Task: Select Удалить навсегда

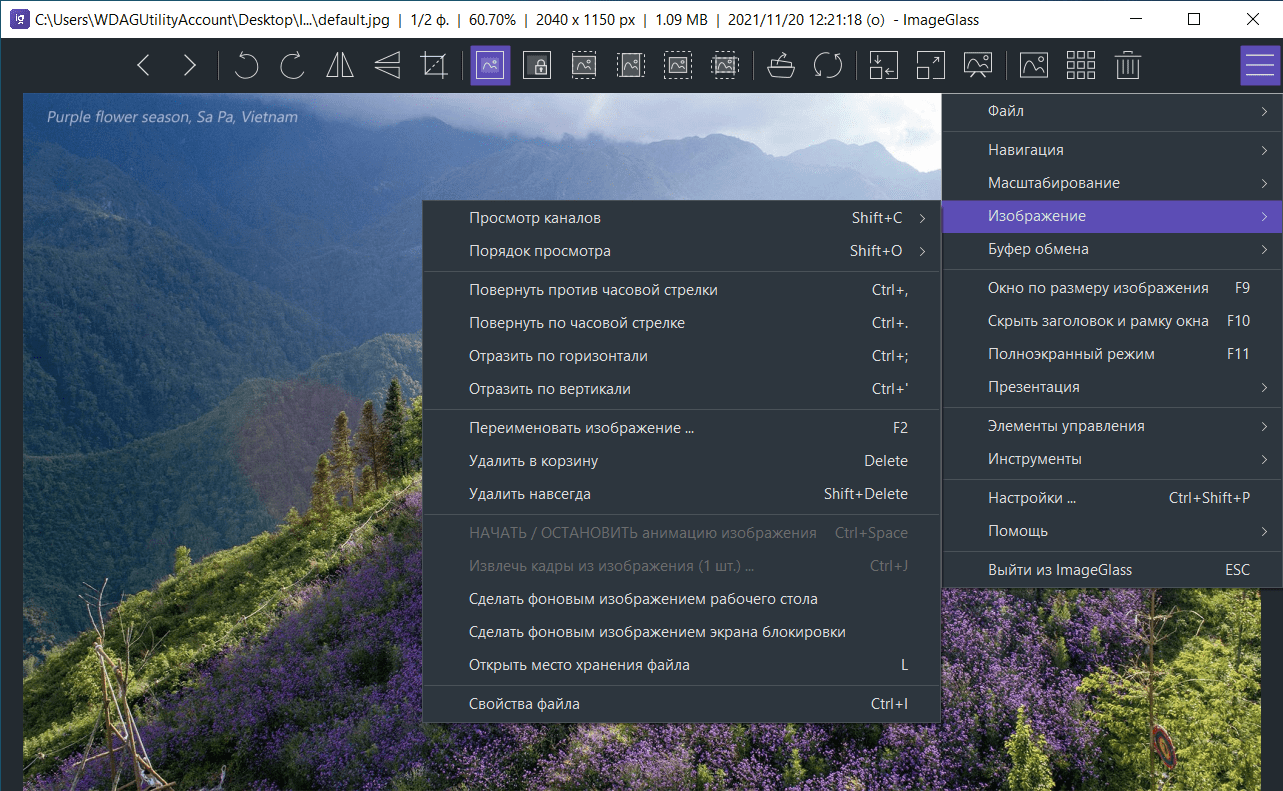Action: click(x=681, y=494)
